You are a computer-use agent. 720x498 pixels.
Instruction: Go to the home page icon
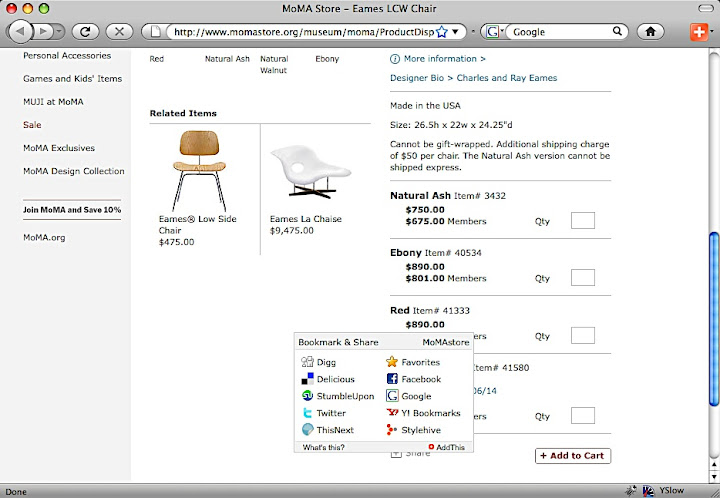[x=650, y=31]
